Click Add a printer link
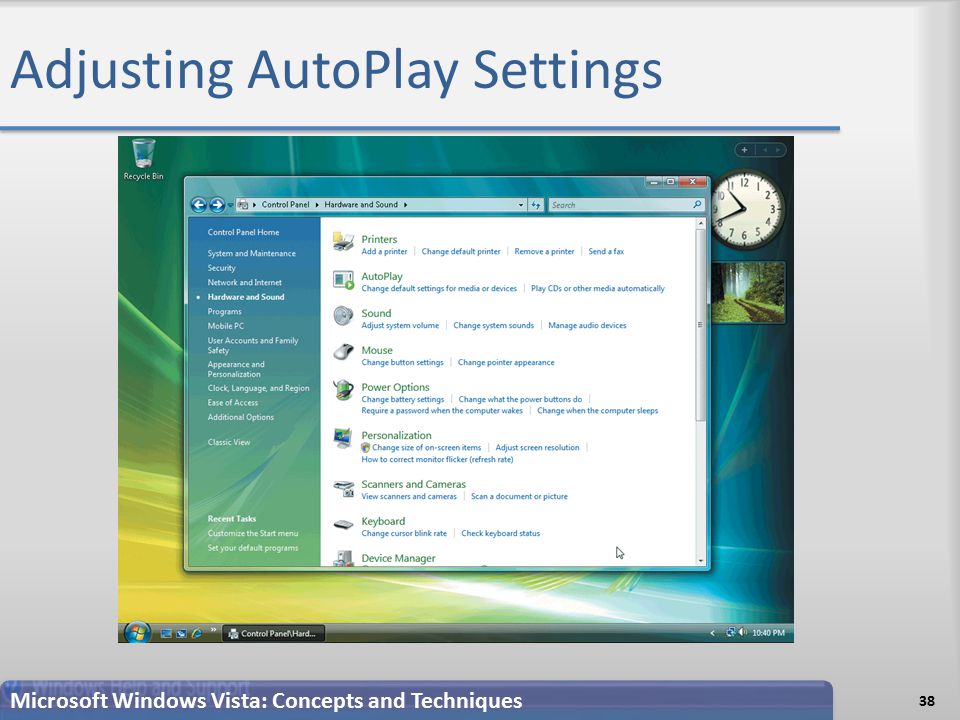The width and height of the screenshot is (960, 720). tap(384, 251)
